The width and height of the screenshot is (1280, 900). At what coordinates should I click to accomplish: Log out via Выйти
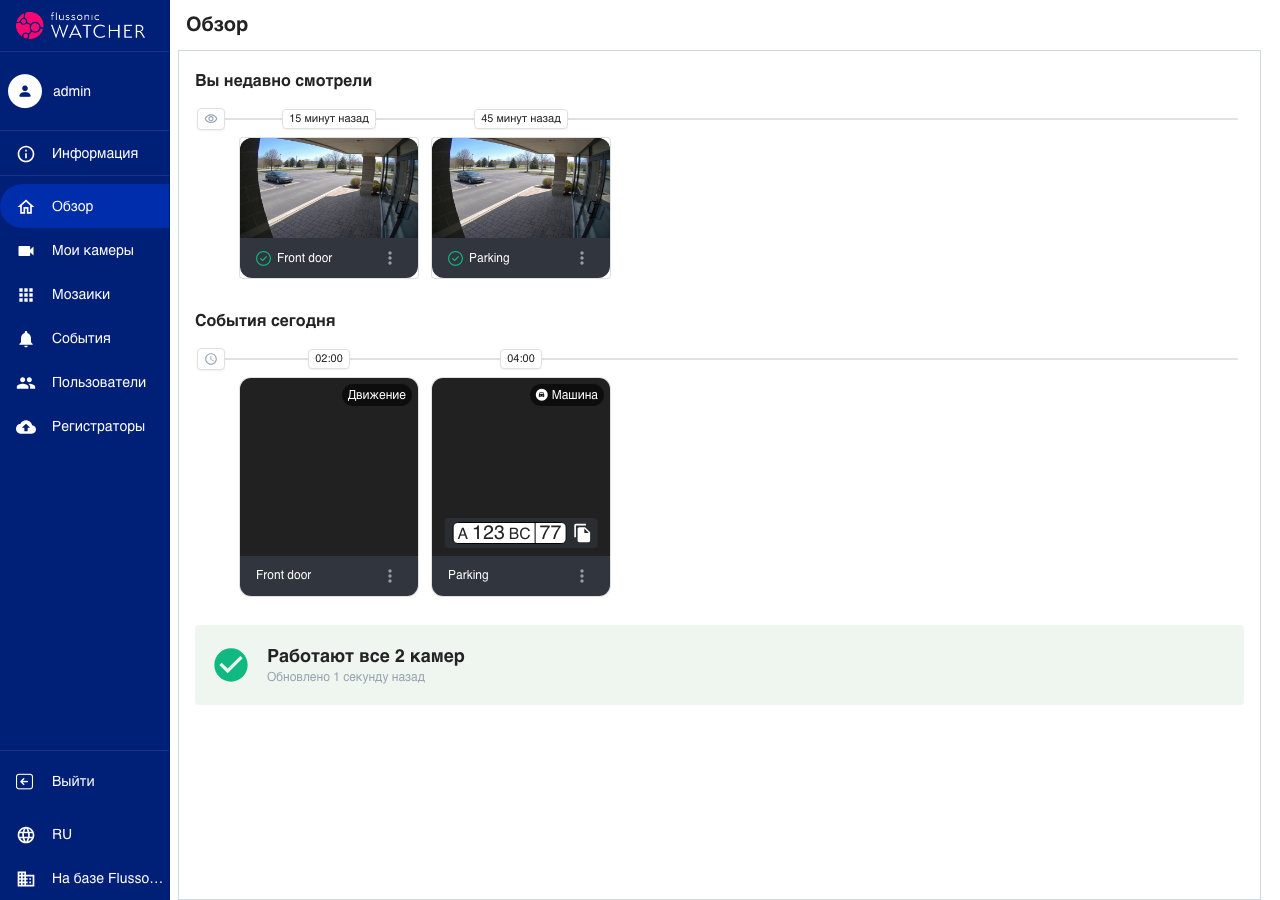[85, 782]
